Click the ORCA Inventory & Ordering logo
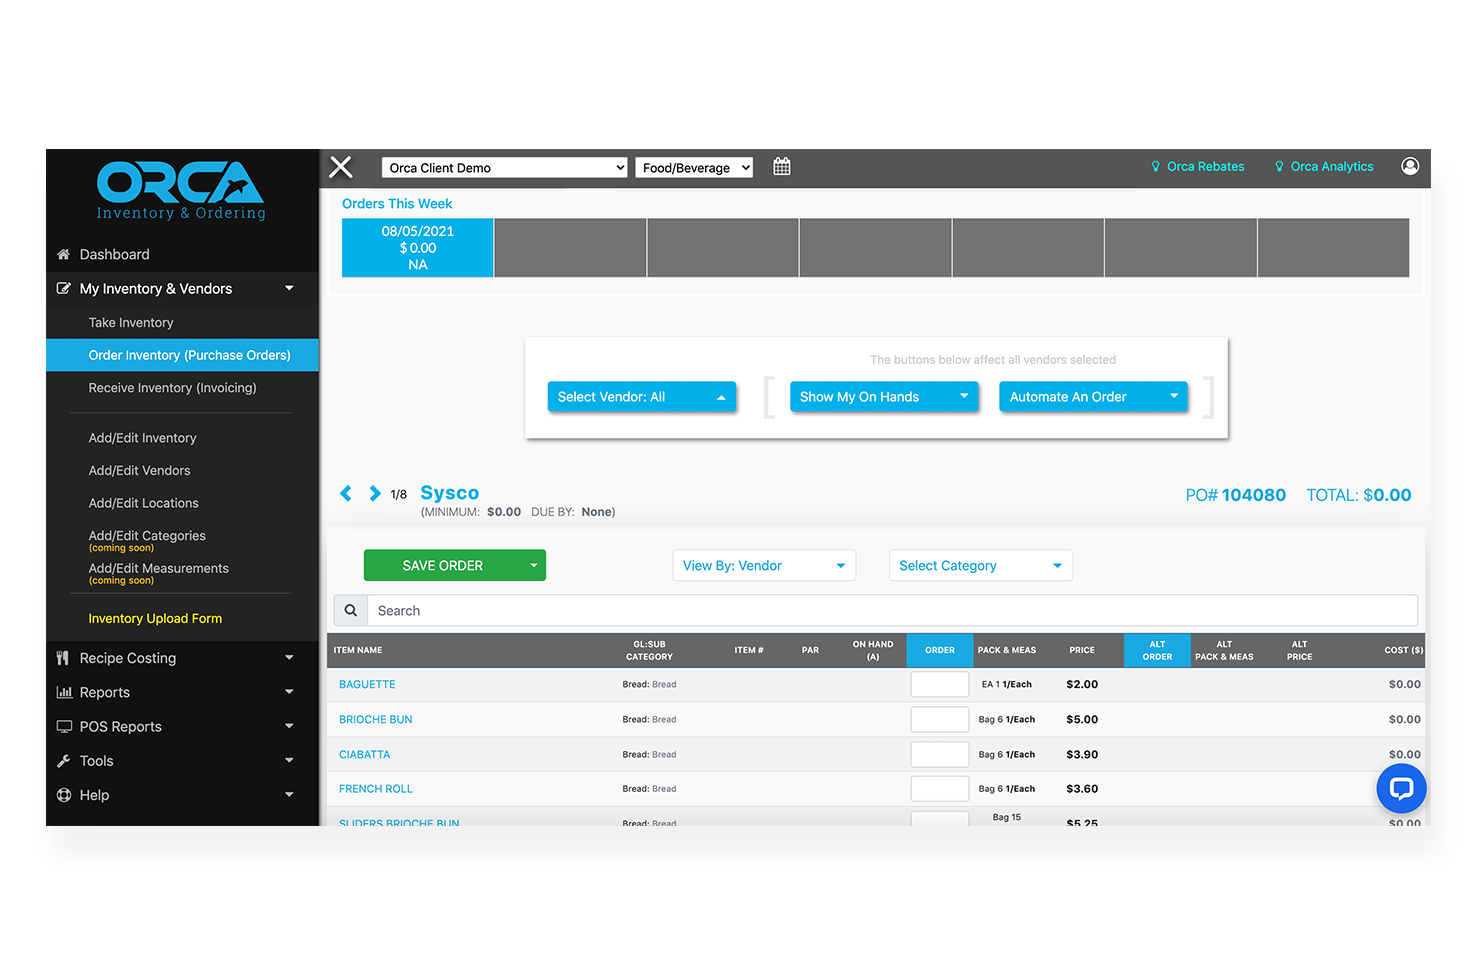The image size is (1476, 976). tap(181, 190)
